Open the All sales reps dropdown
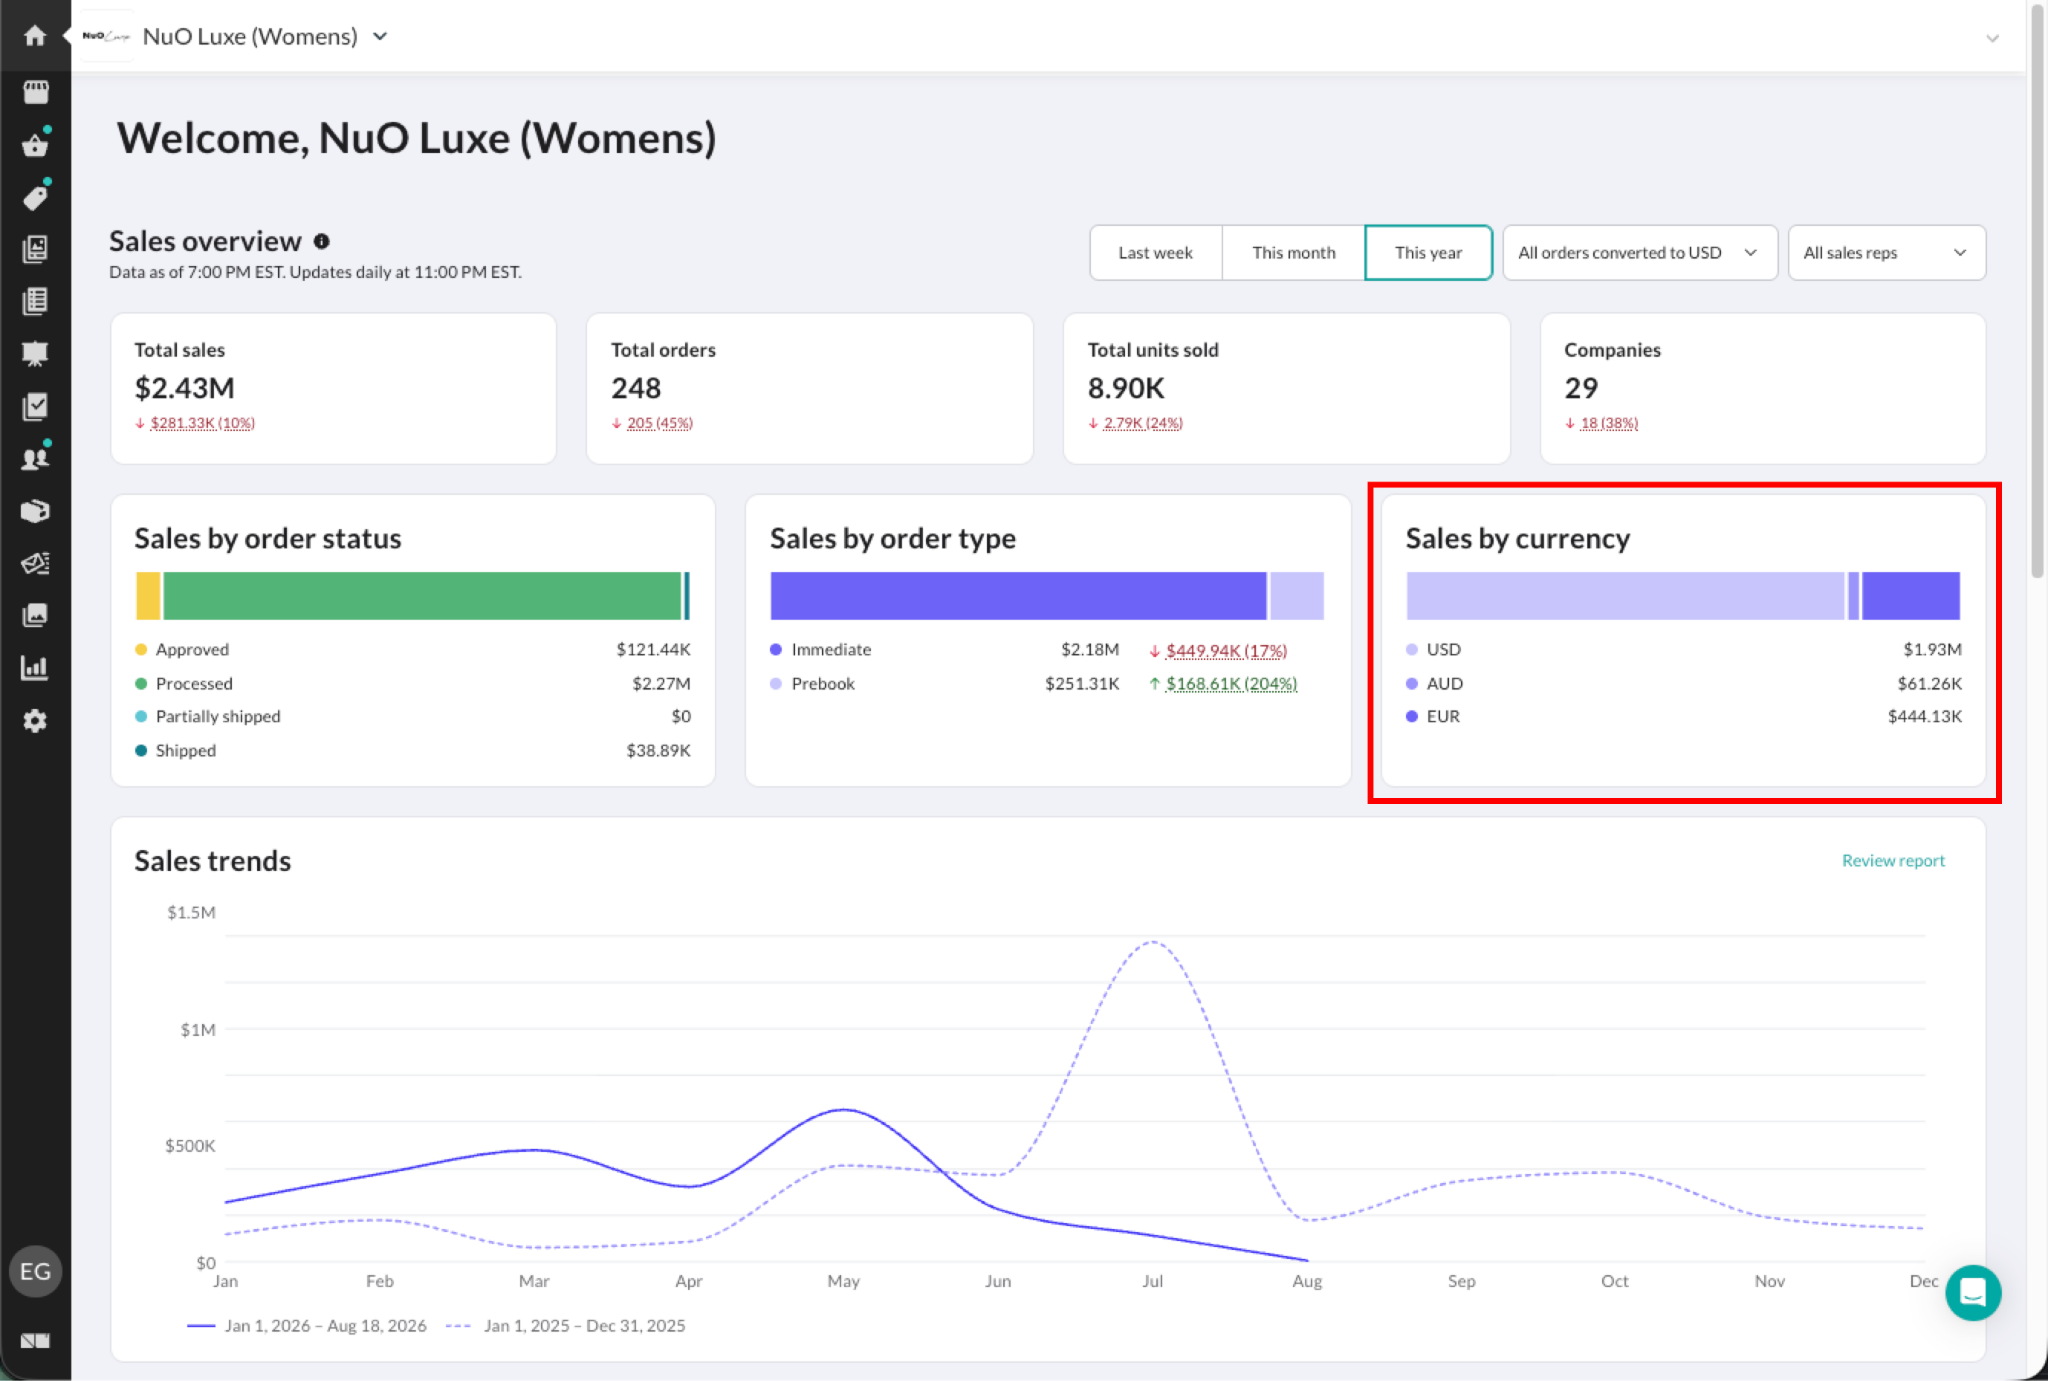 point(1886,253)
